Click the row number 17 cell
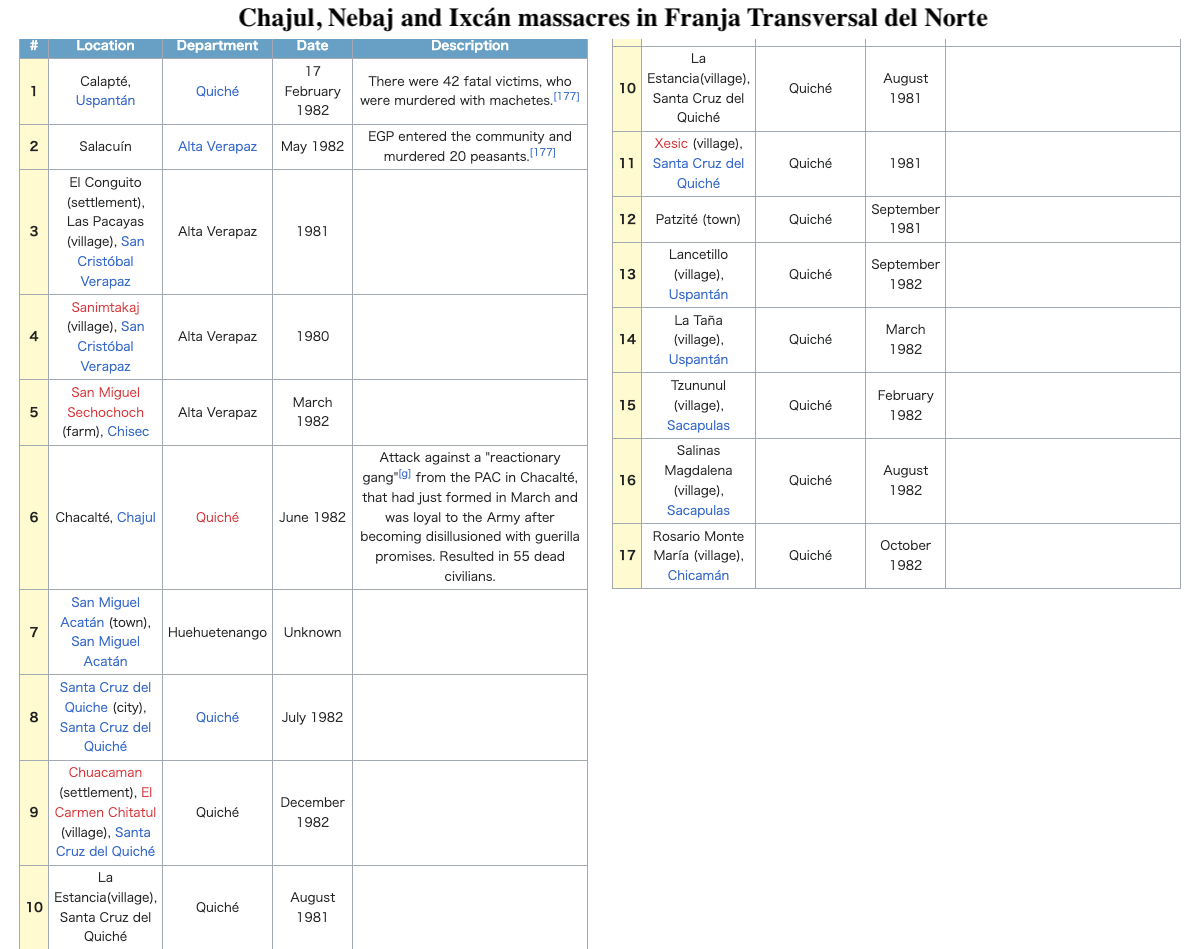Image resolution: width=1187 pixels, height=949 pixels. 627,555
